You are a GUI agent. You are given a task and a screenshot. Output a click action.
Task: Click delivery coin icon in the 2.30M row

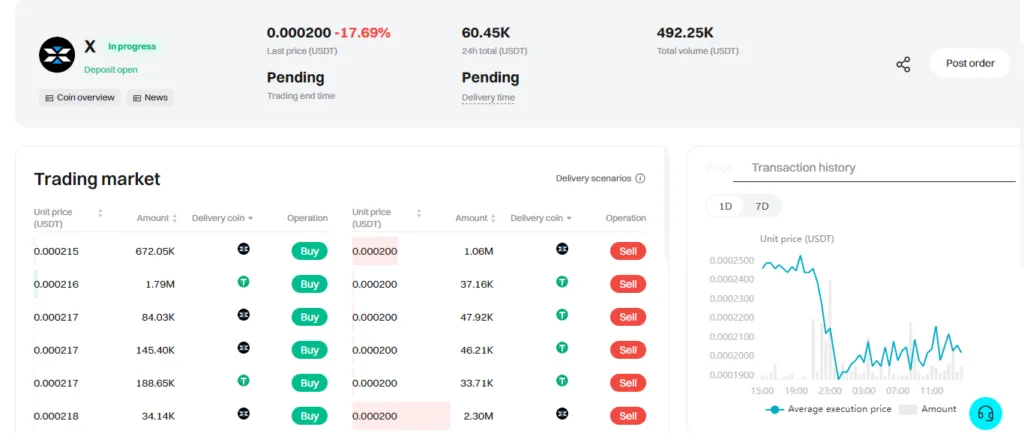point(562,413)
